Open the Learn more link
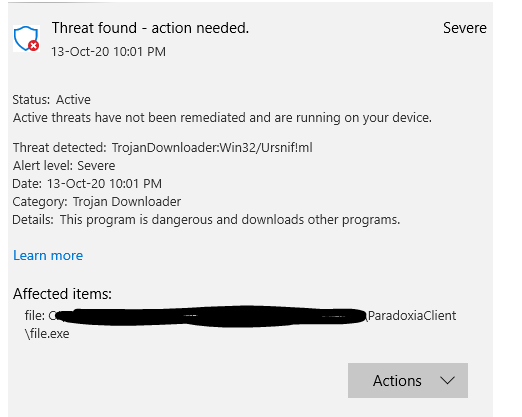Viewport: 522px width, 417px height. (x=48, y=255)
